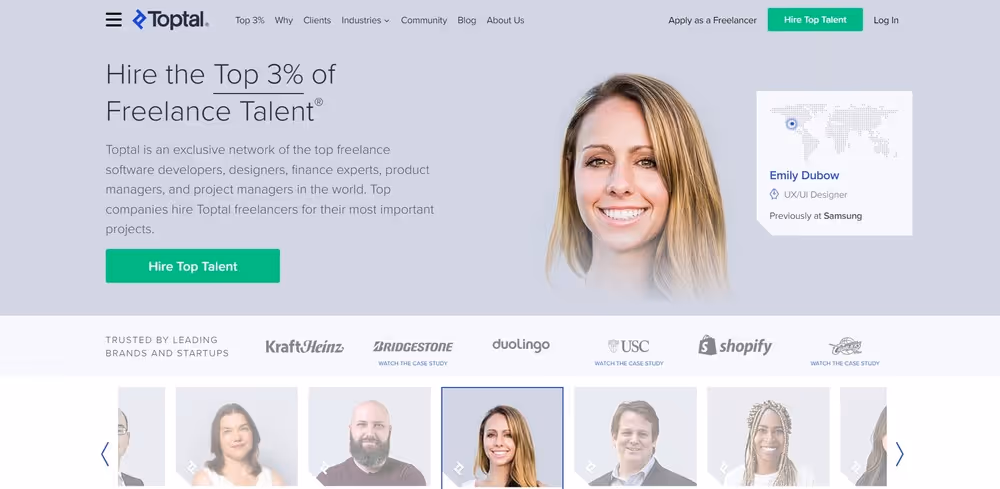The width and height of the screenshot is (1000, 489).
Task: Click the Shopify logo
Action: pyautogui.click(x=735, y=346)
